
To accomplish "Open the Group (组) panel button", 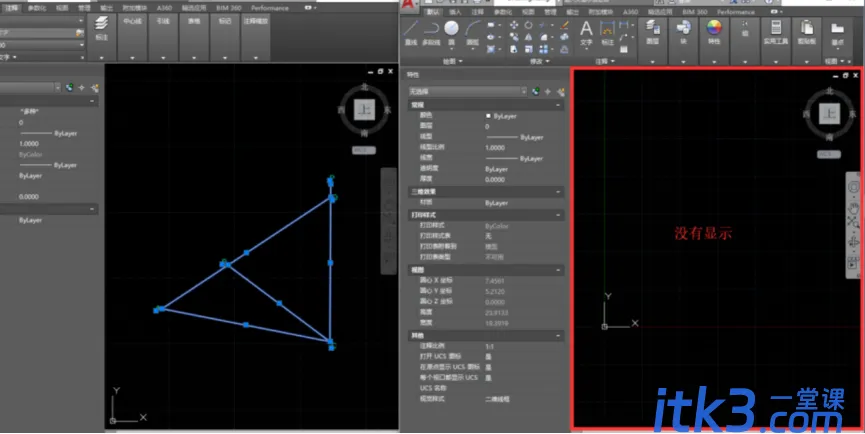I will [745, 29].
